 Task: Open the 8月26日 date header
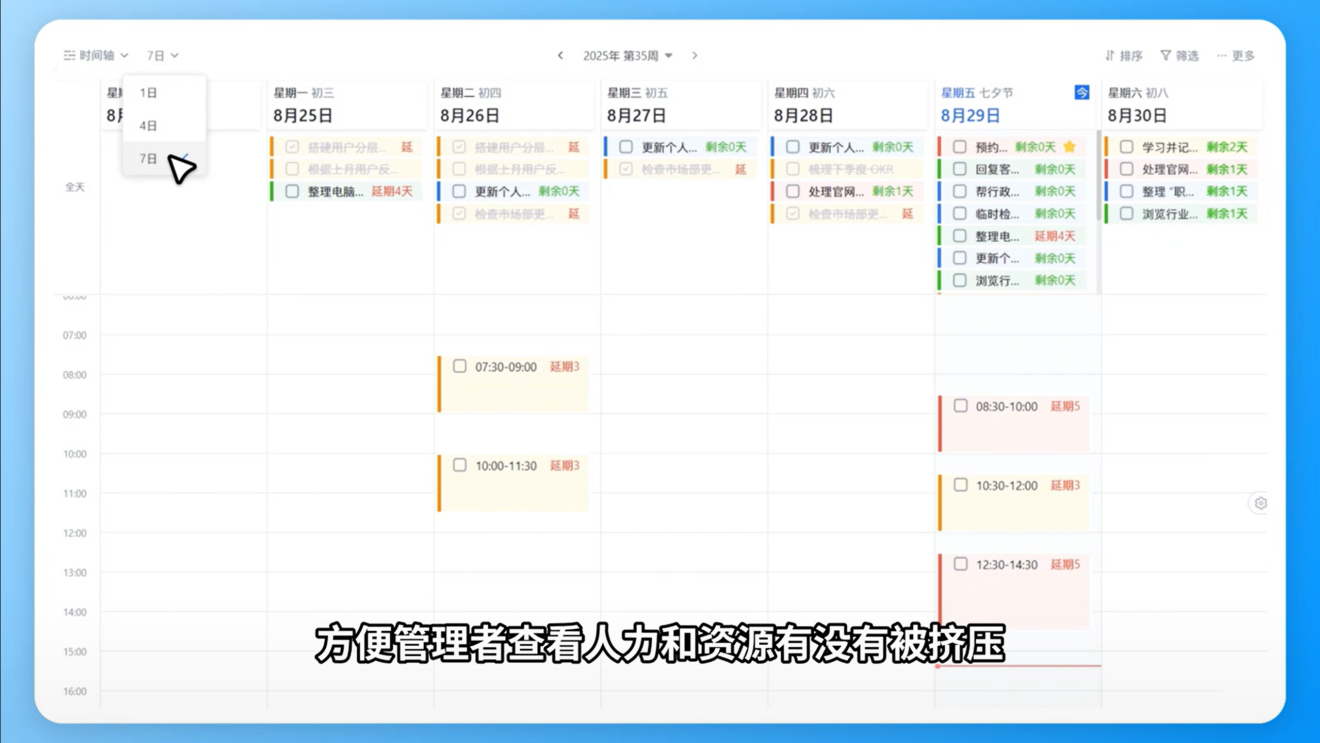coord(470,116)
